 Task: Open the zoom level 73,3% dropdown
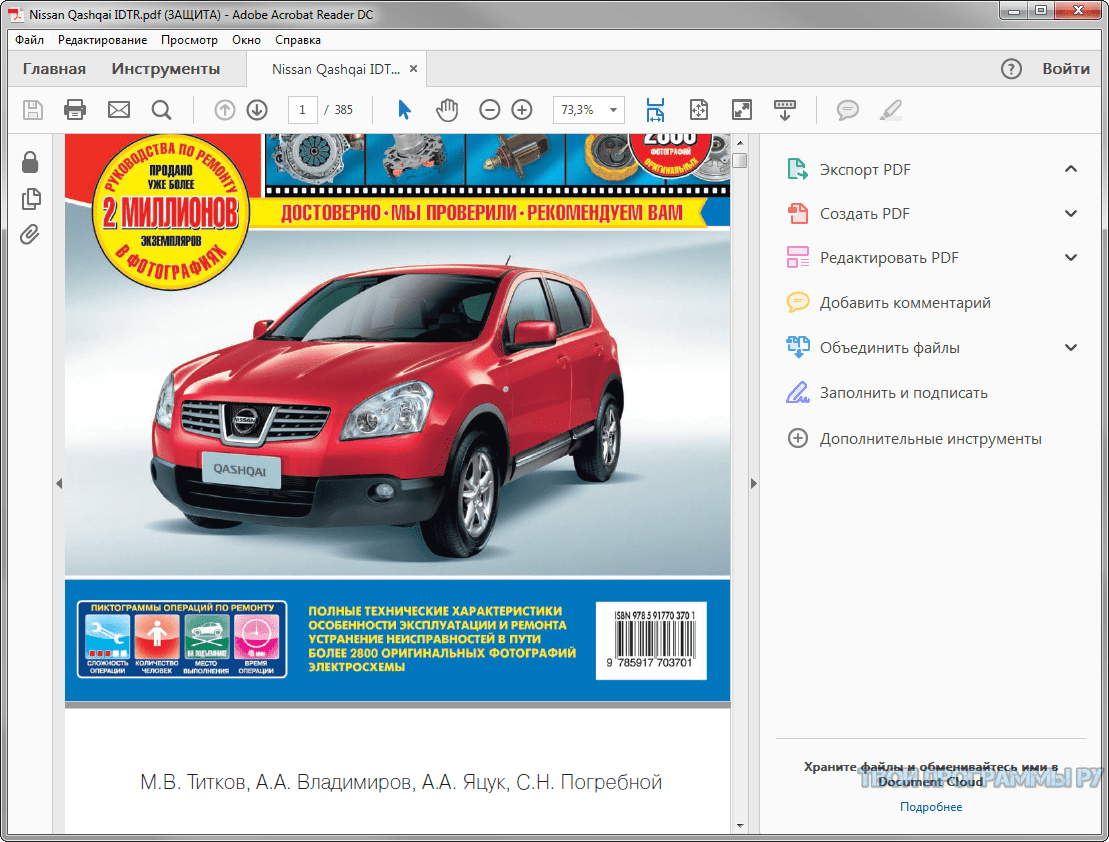(x=613, y=110)
